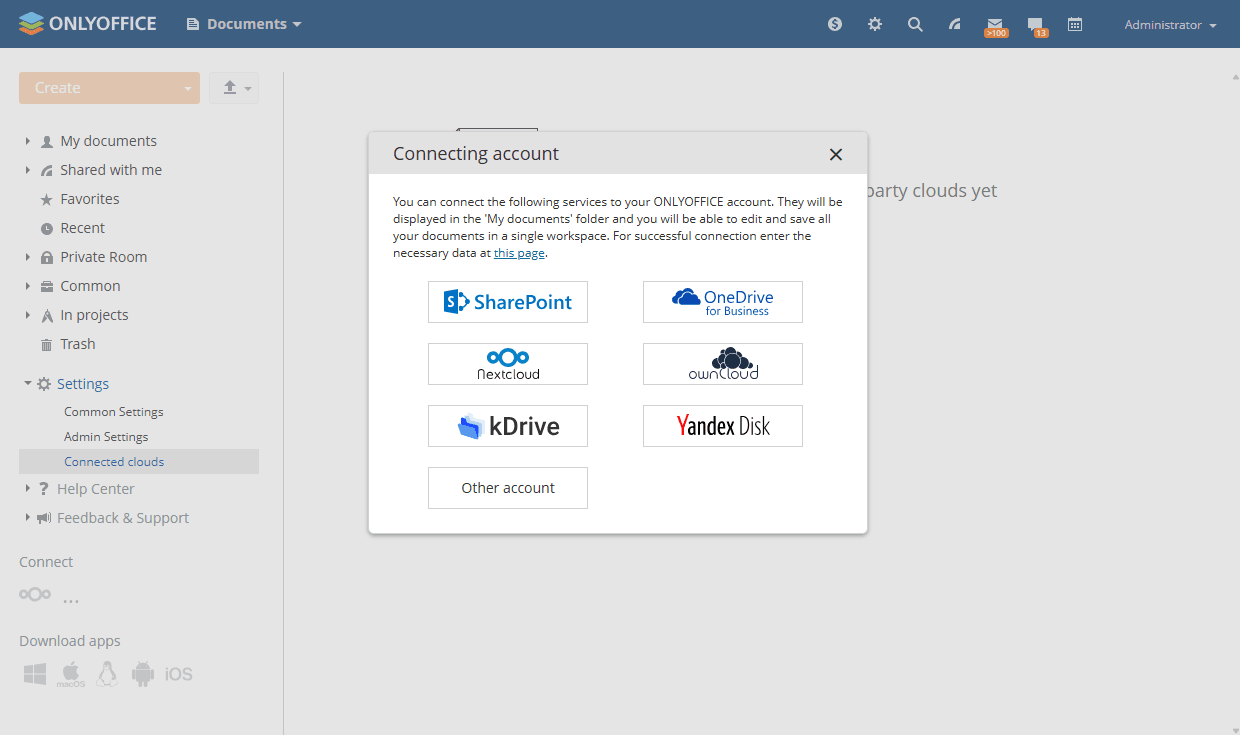Download the iOS app
The height and width of the screenshot is (735, 1240).
pos(179,674)
